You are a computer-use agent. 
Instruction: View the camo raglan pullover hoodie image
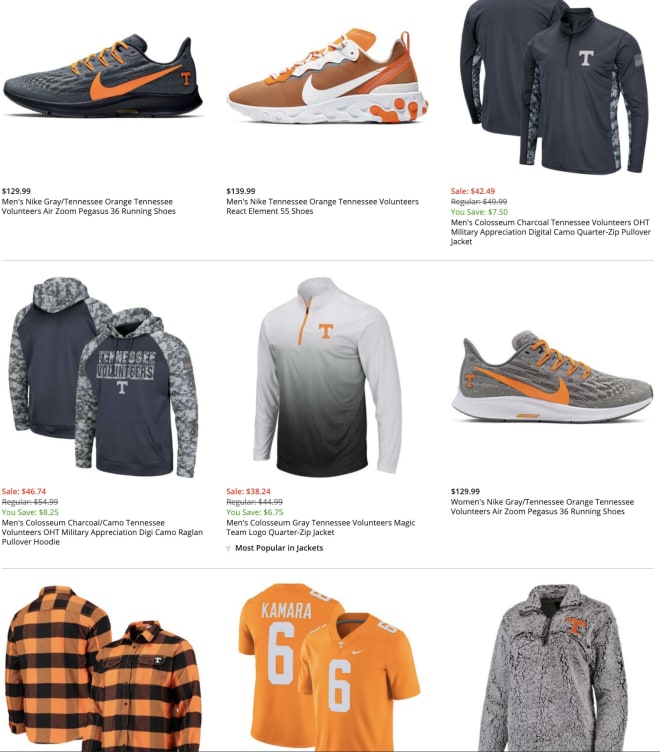103,377
